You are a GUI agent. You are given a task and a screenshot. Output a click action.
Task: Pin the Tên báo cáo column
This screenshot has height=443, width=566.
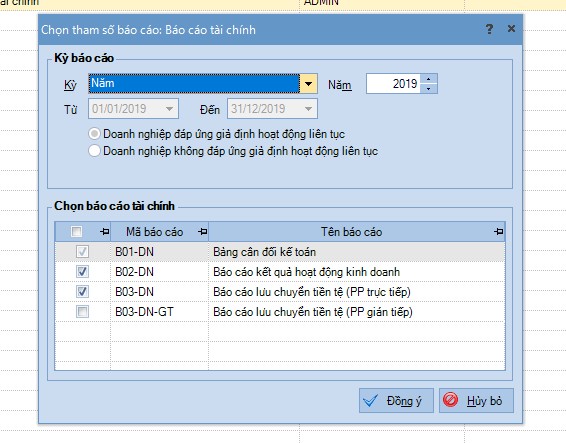tap(498, 231)
